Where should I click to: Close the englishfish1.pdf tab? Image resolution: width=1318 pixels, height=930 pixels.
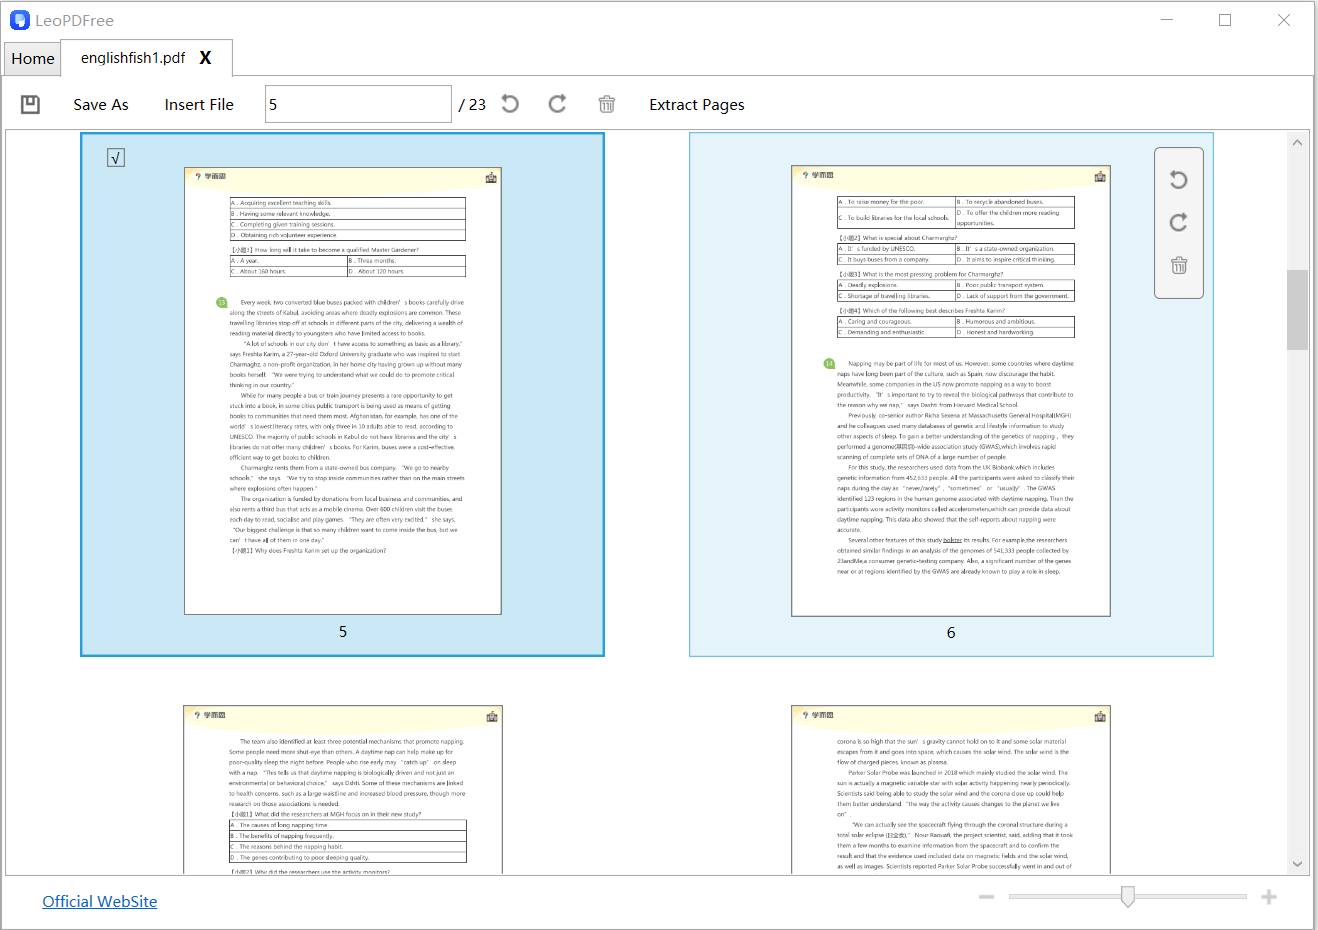(205, 58)
